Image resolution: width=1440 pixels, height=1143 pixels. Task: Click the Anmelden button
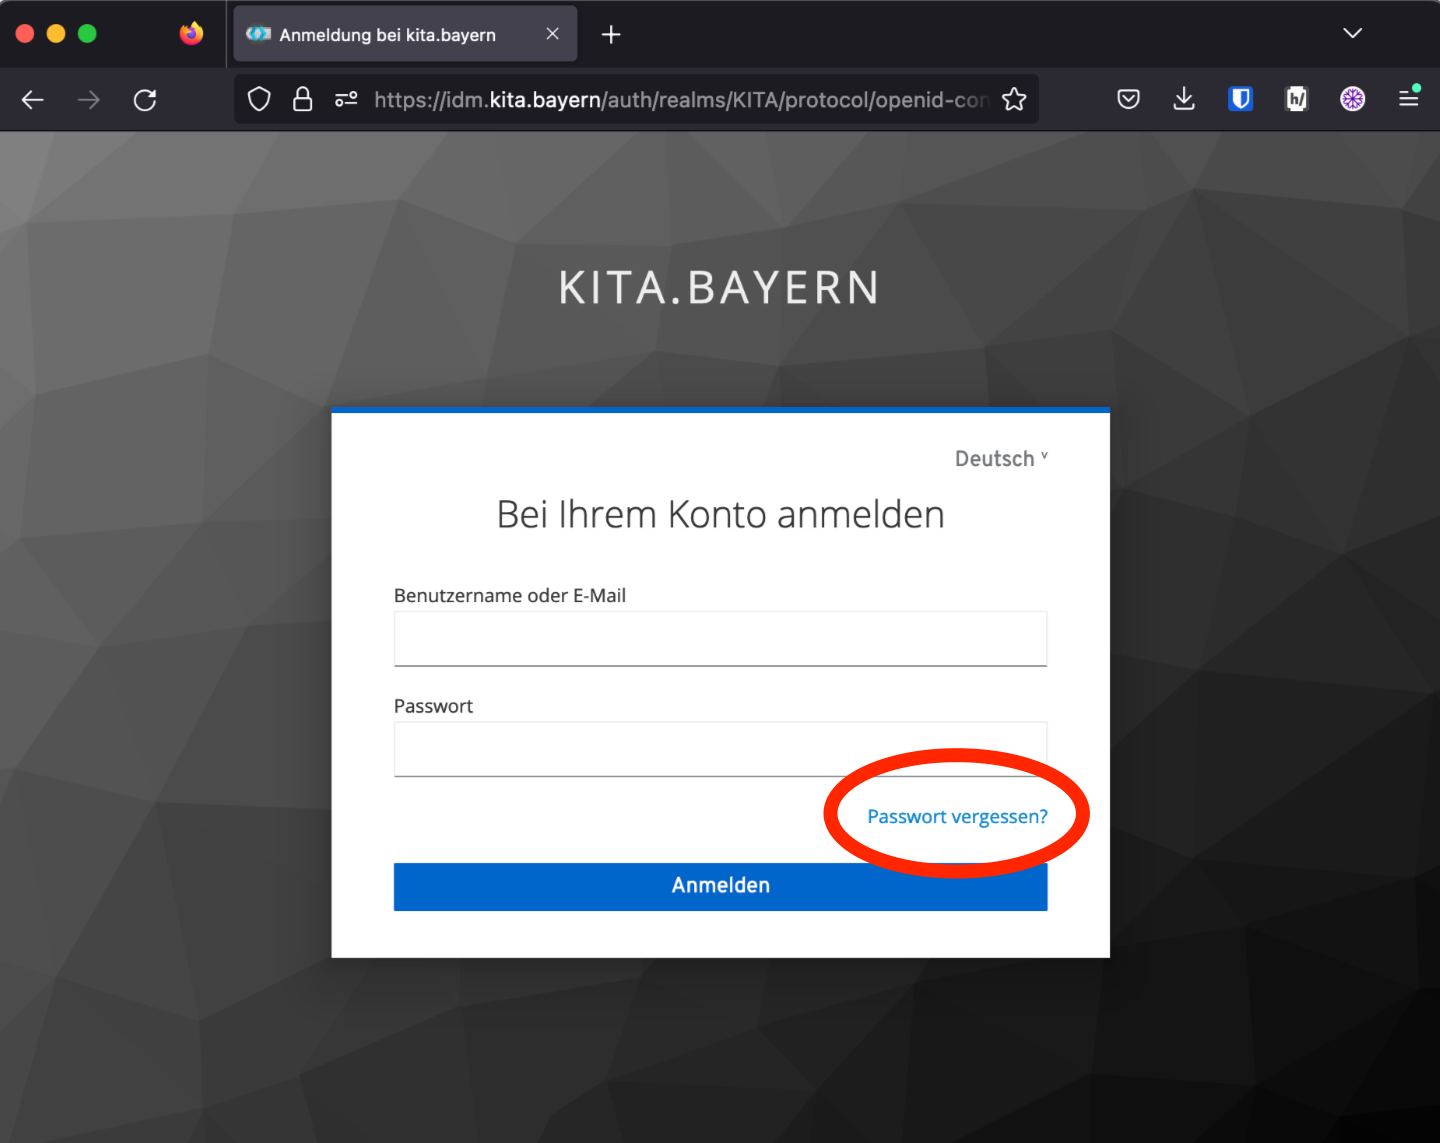click(x=720, y=886)
